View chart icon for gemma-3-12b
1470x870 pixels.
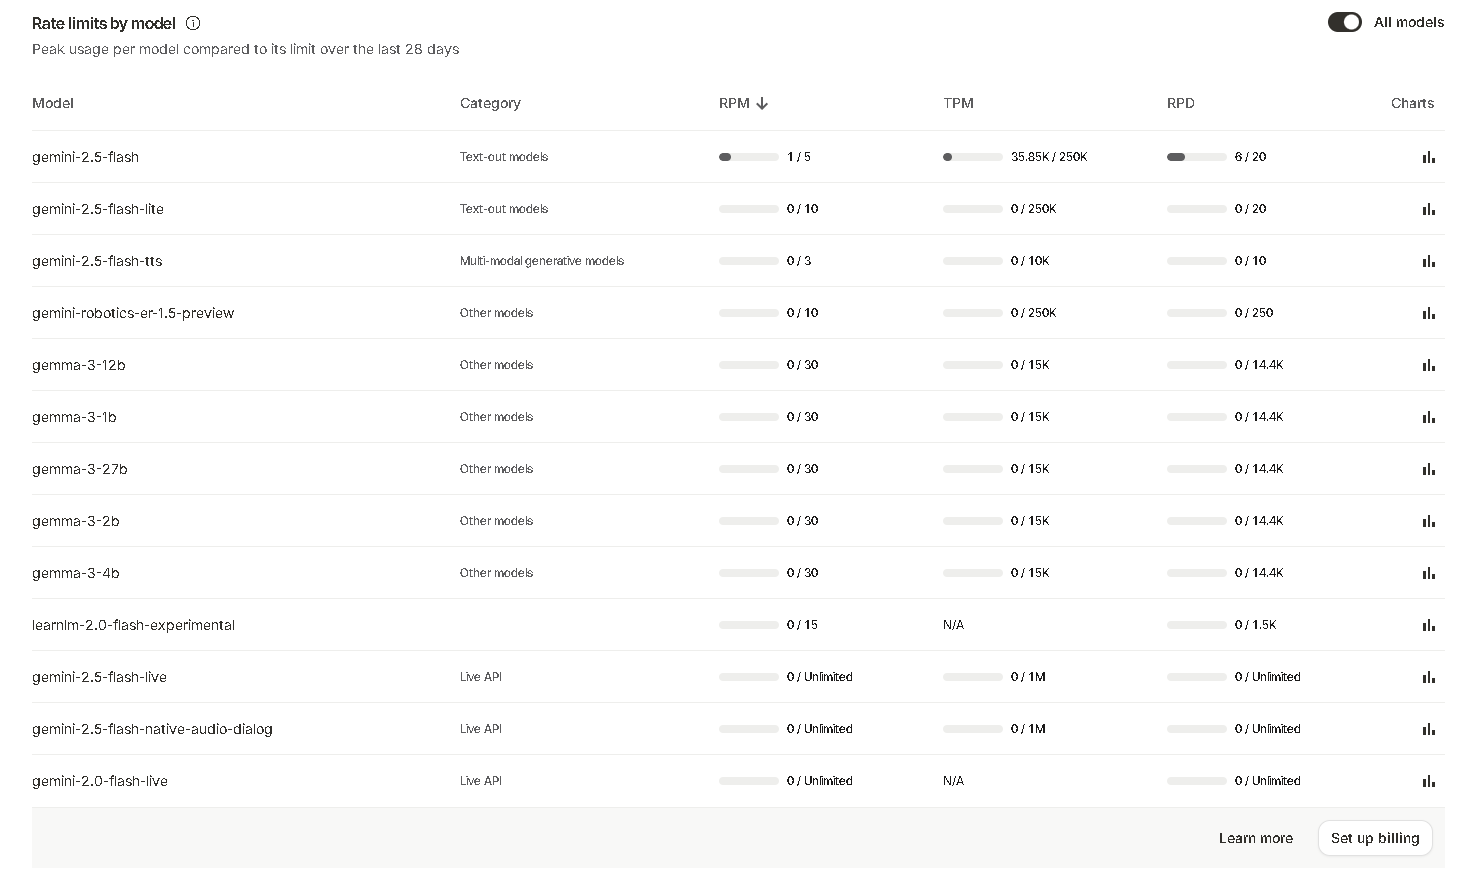coord(1428,365)
